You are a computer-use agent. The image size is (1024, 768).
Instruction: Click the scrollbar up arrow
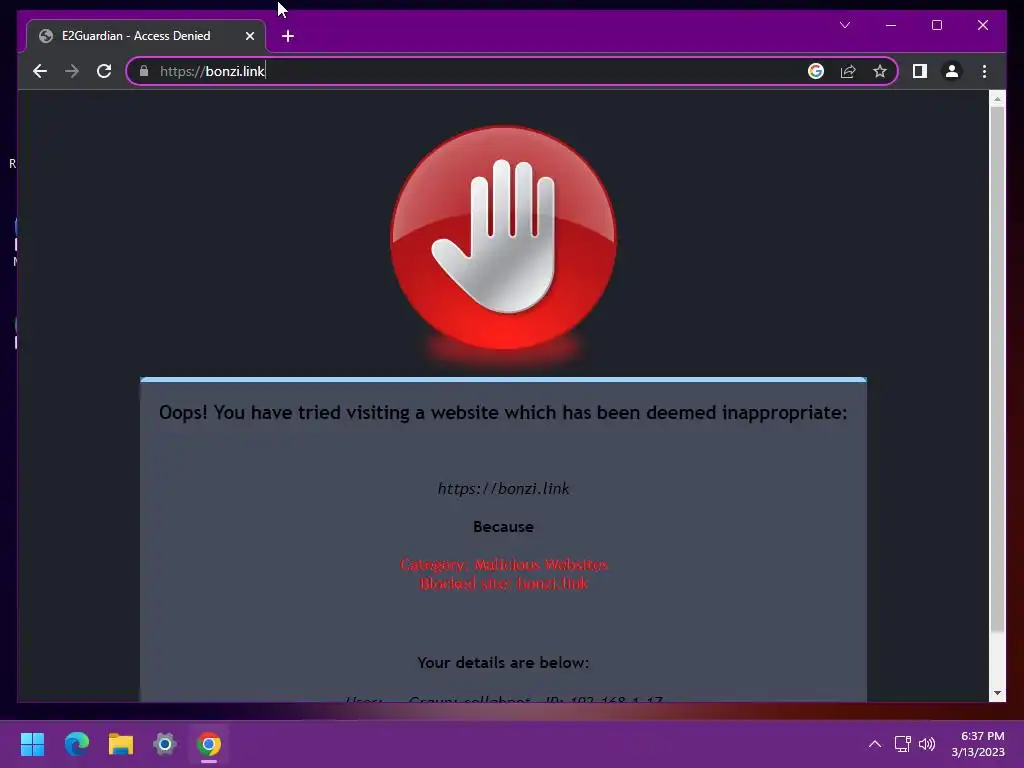pos(997,99)
